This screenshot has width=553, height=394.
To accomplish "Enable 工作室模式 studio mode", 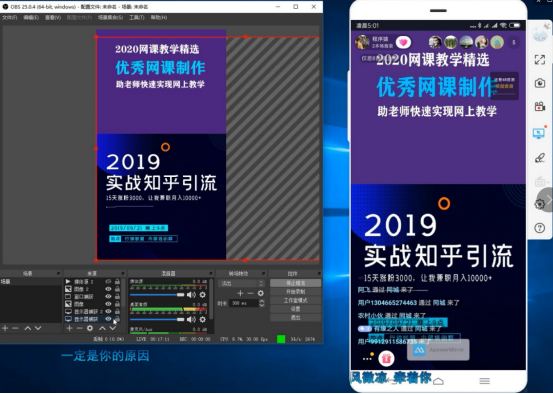I will tap(296, 300).
